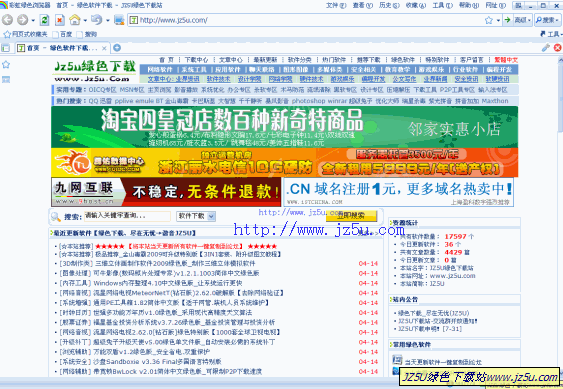Open the 网页式收藏夹 star bookmark

[x=25, y=34]
